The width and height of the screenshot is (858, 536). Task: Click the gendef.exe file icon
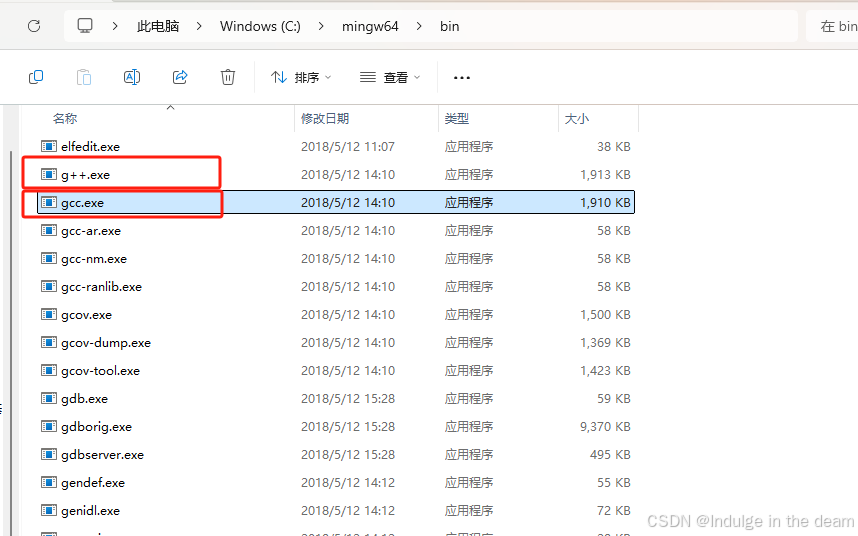(49, 482)
